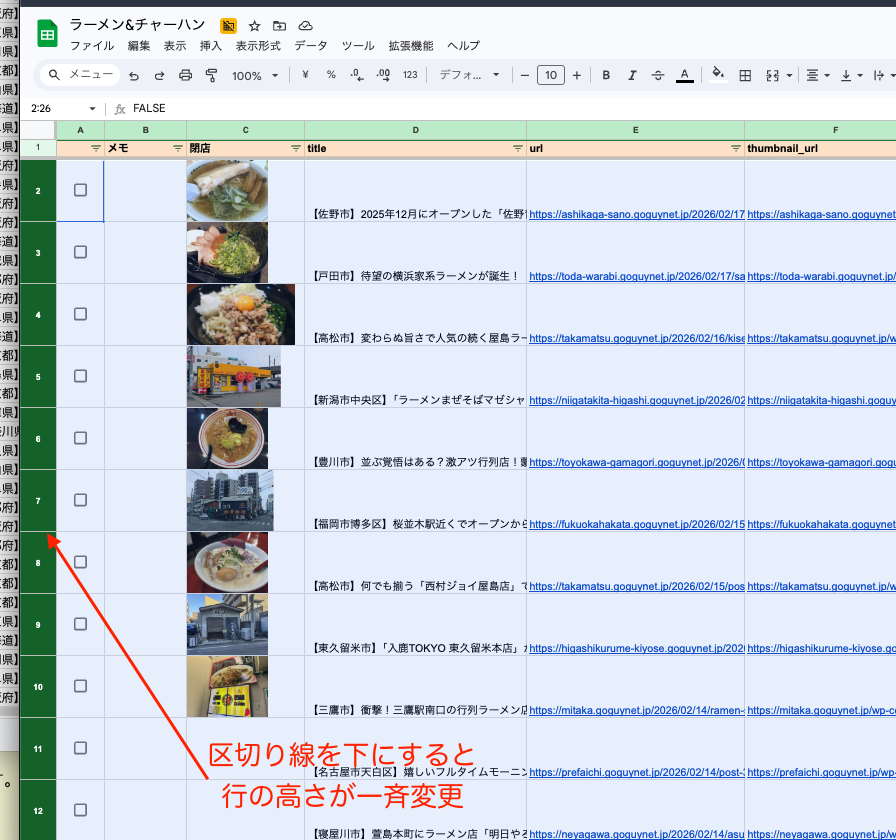
Task: Click the print icon
Action: click(x=185, y=75)
